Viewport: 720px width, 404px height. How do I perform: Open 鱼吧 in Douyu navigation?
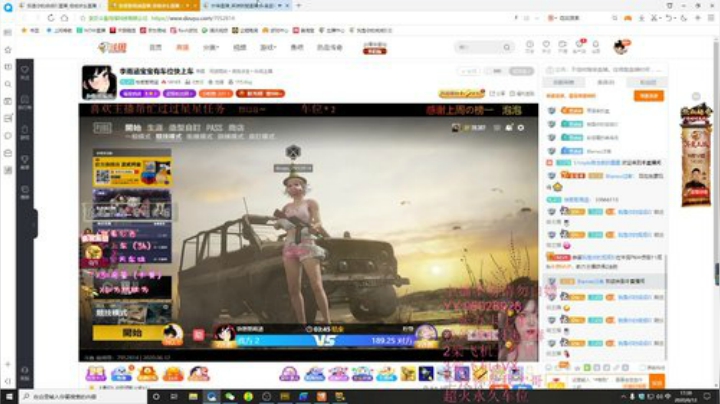coord(297,47)
